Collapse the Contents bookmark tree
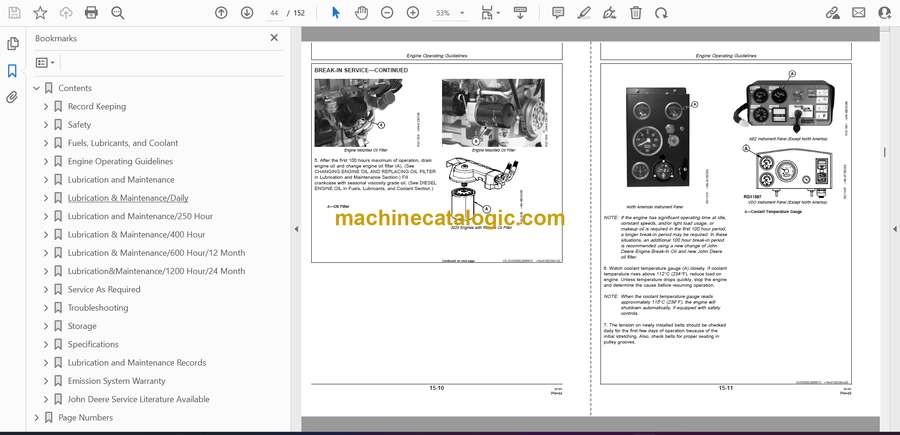The image size is (900, 435). 37,88
